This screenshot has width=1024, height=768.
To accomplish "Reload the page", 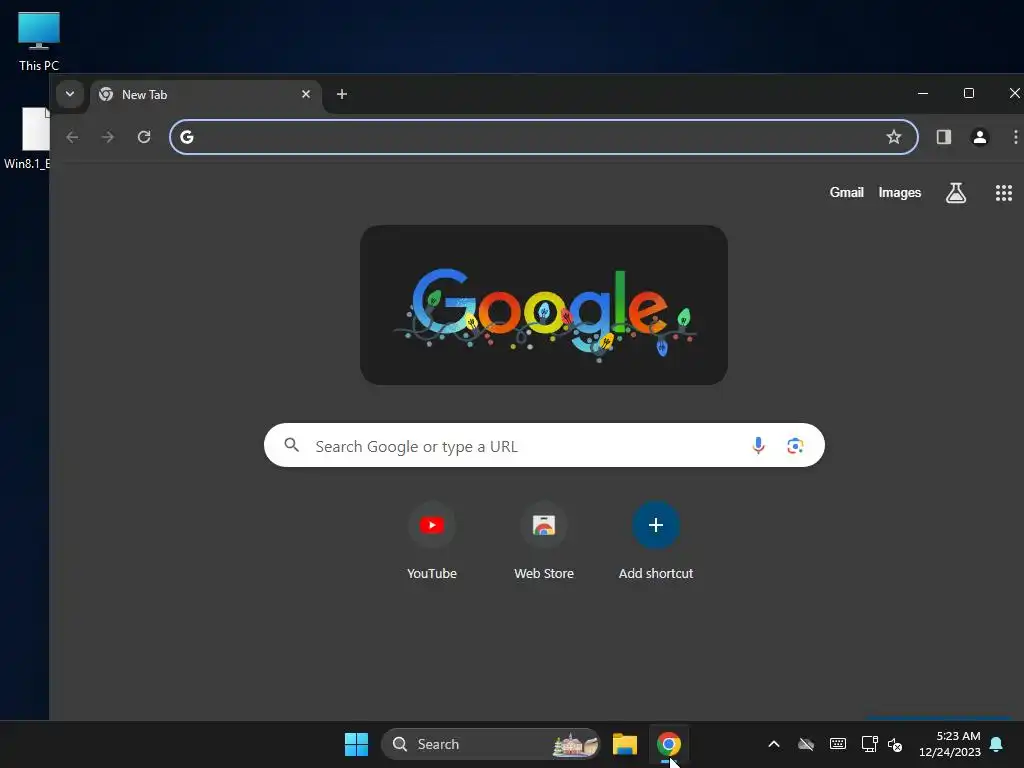I will (x=144, y=137).
